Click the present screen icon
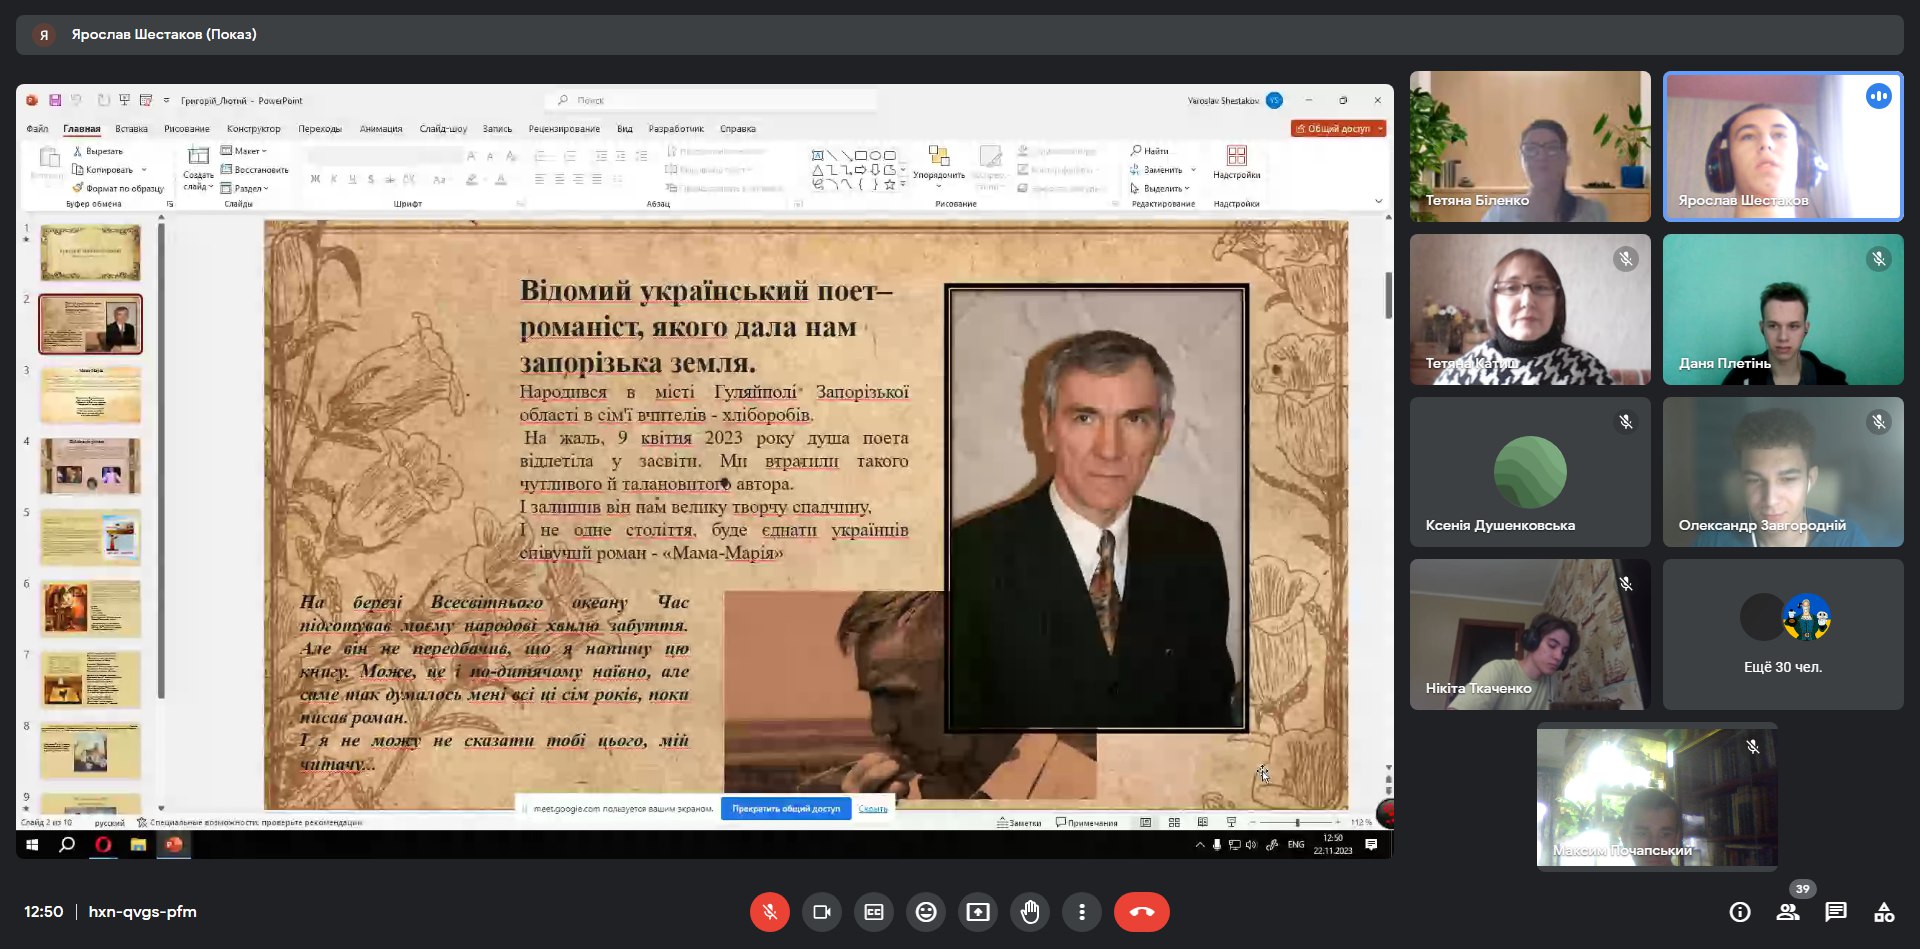The height and width of the screenshot is (949, 1920). [x=978, y=912]
